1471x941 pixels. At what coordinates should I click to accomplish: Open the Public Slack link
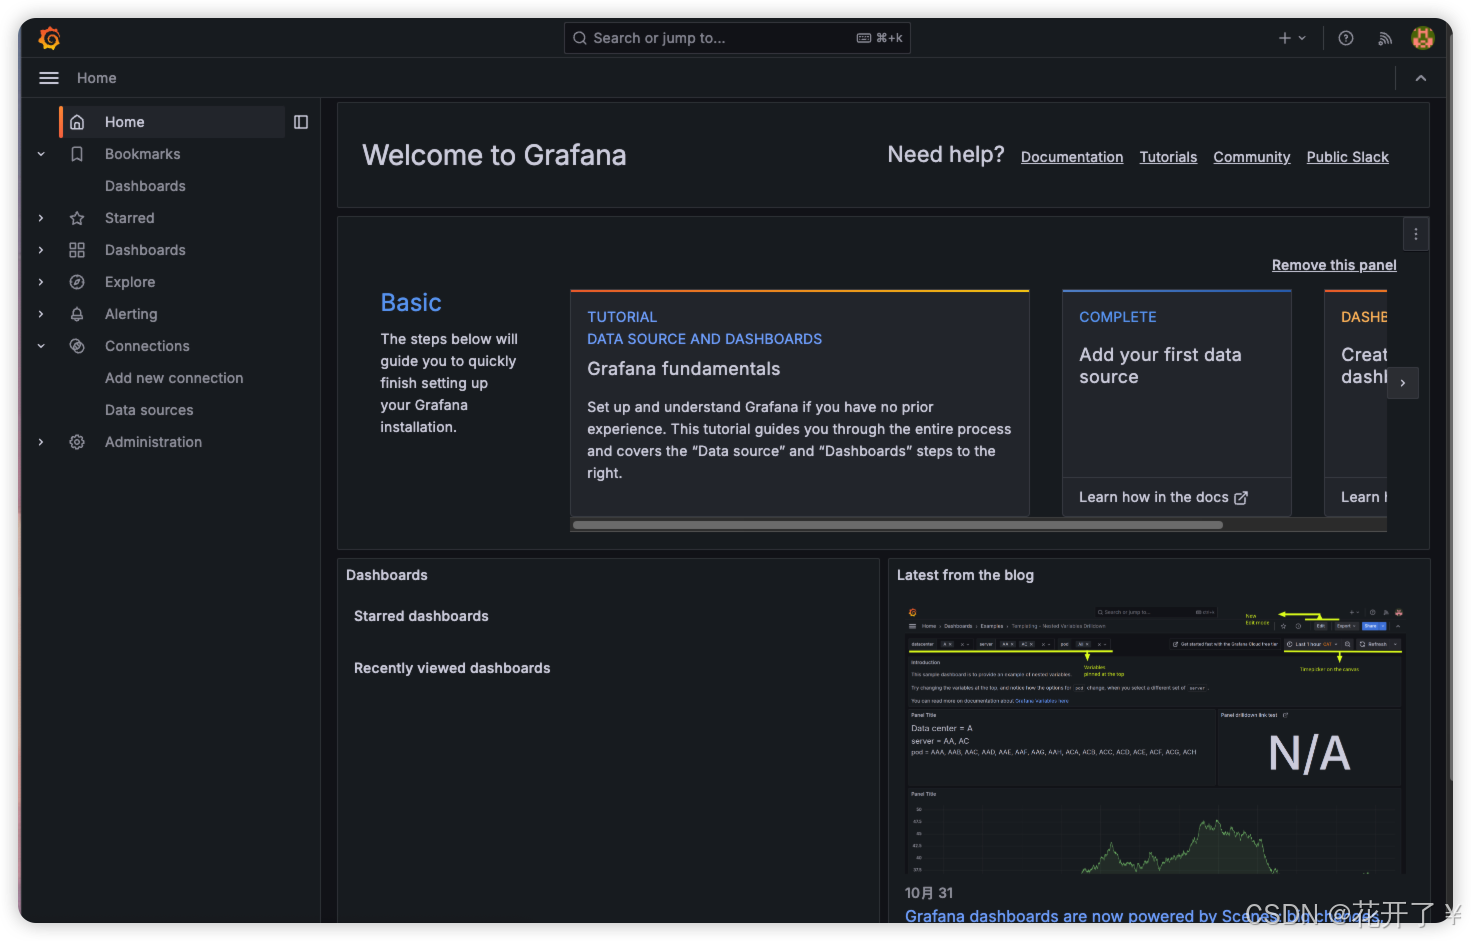point(1348,157)
